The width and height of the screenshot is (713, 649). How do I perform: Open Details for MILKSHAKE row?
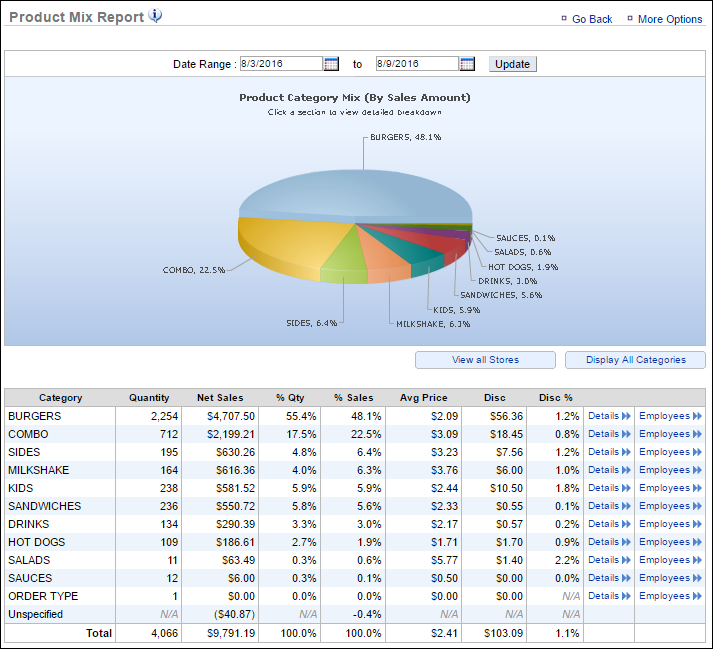pyautogui.click(x=609, y=470)
